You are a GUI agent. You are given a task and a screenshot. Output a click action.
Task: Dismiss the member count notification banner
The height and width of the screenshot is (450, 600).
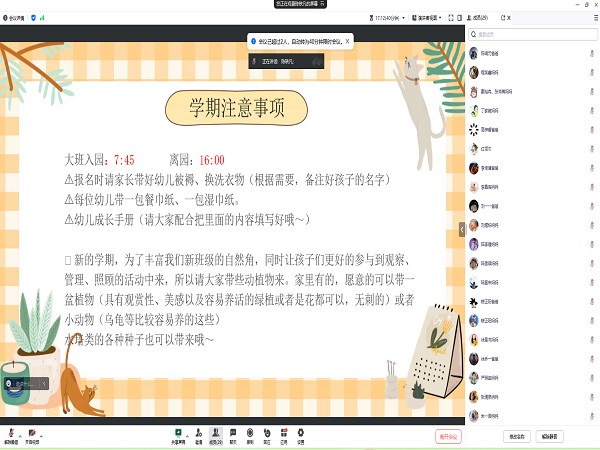(347, 41)
